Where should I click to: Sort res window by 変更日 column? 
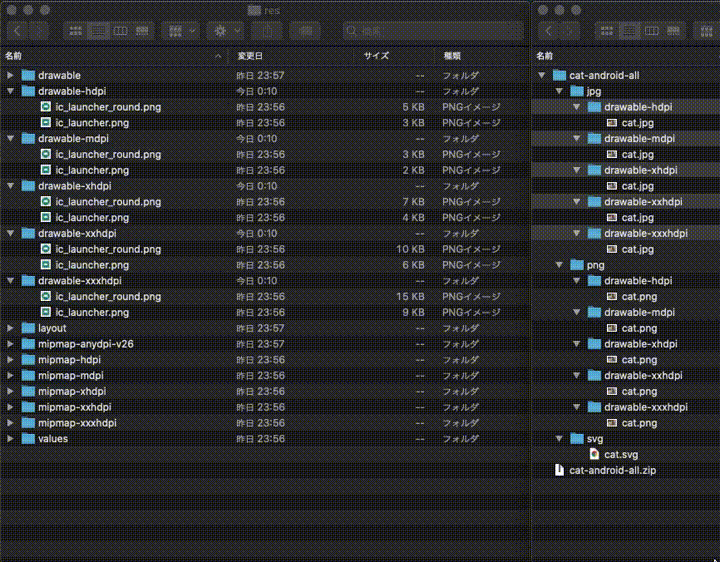pyautogui.click(x=292, y=56)
